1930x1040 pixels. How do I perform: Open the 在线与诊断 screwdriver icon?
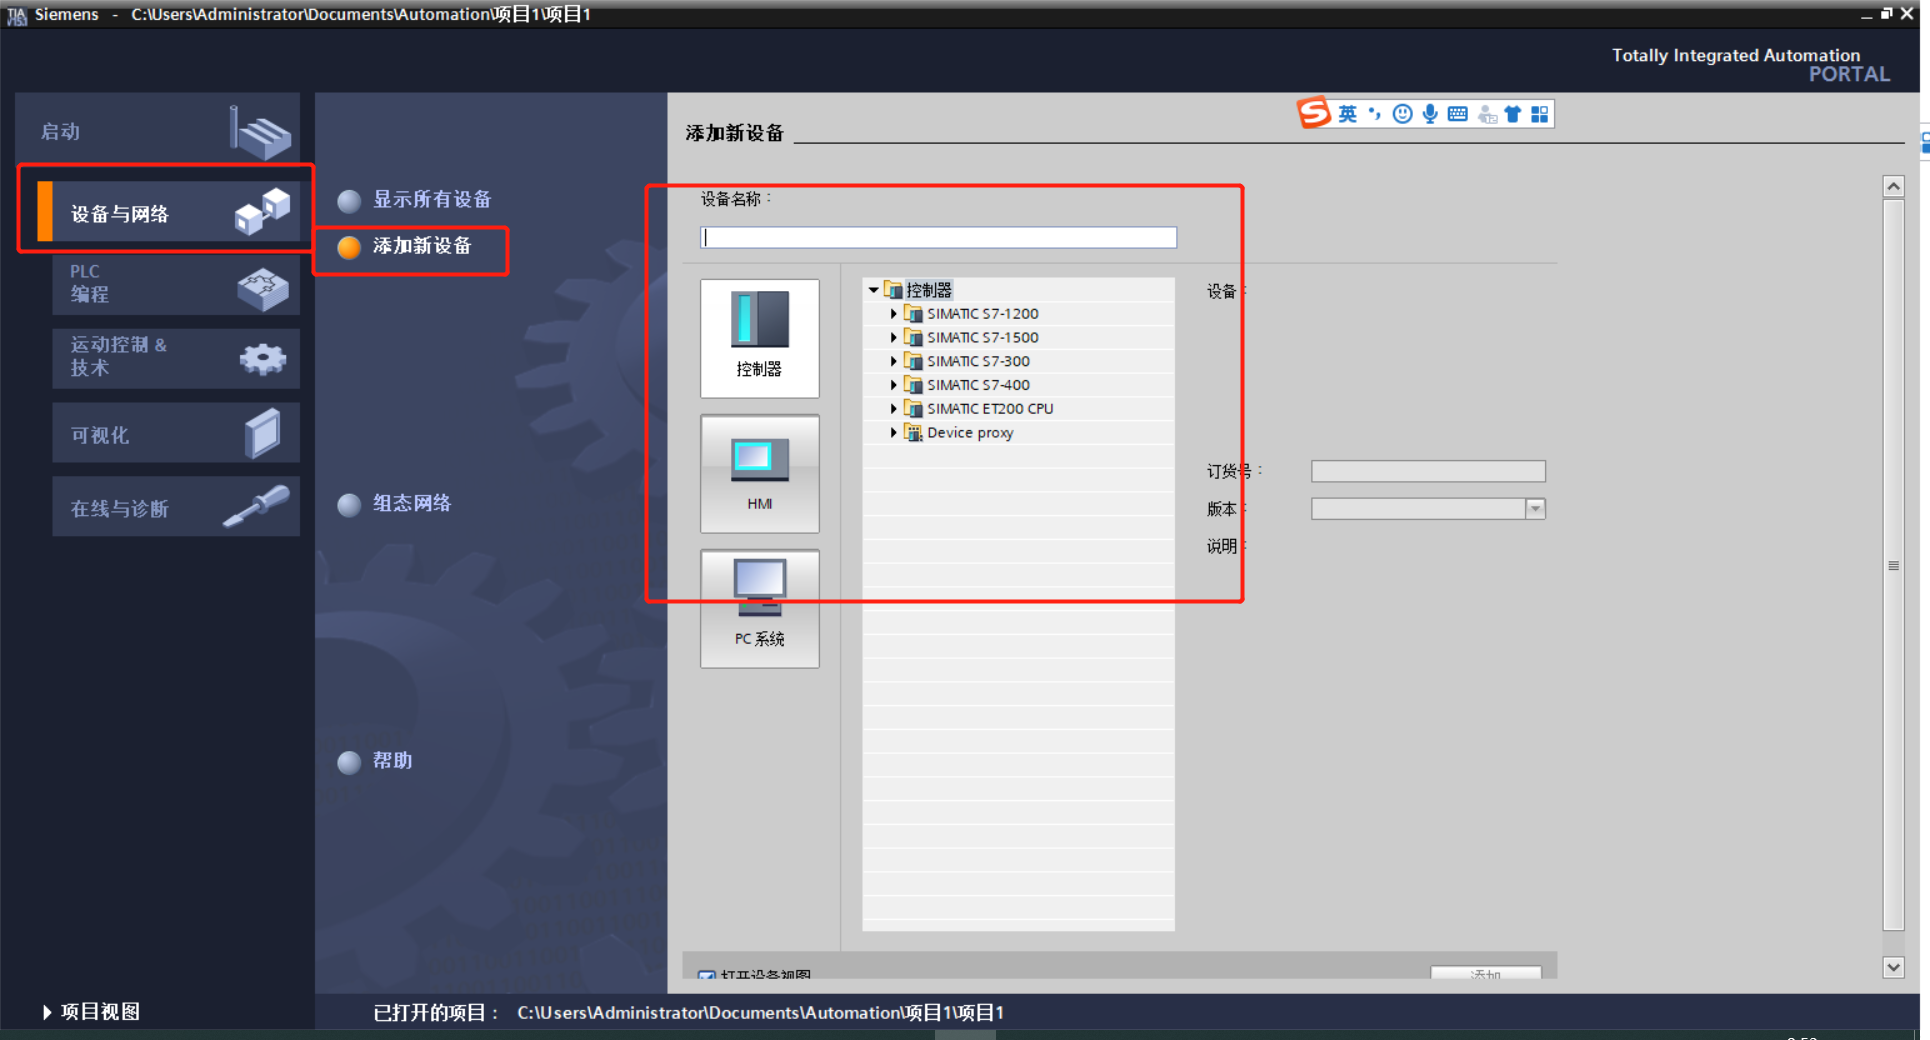[257, 506]
